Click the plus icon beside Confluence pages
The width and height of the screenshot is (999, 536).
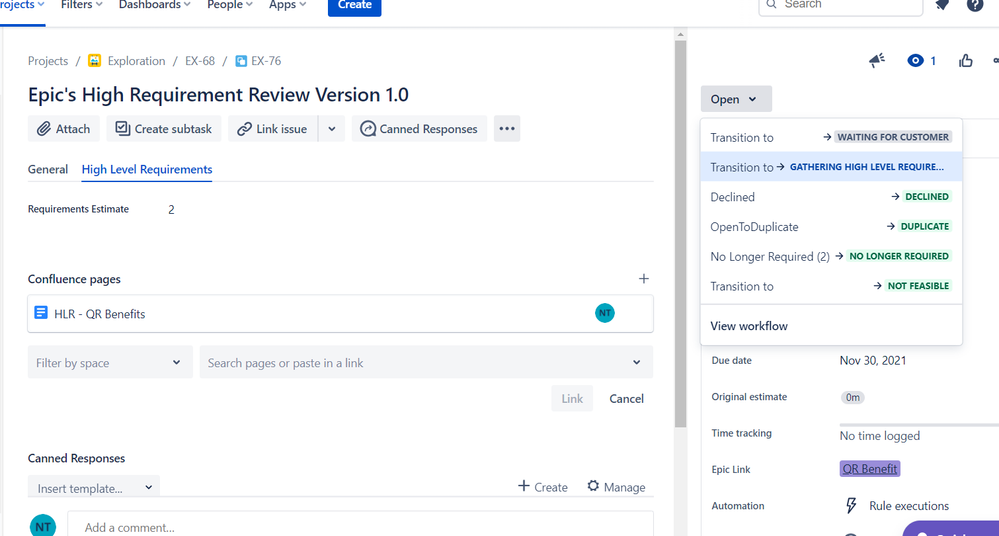[x=643, y=279]
